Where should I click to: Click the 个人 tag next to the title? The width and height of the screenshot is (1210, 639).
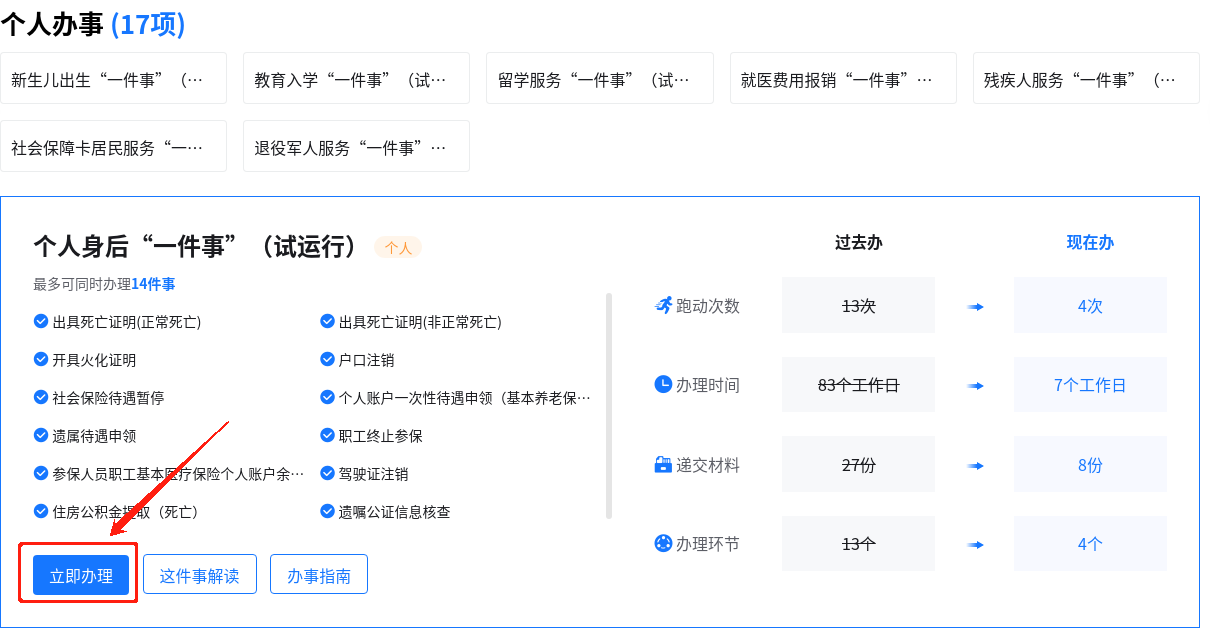pyautogui.click(x=398, y=248)
